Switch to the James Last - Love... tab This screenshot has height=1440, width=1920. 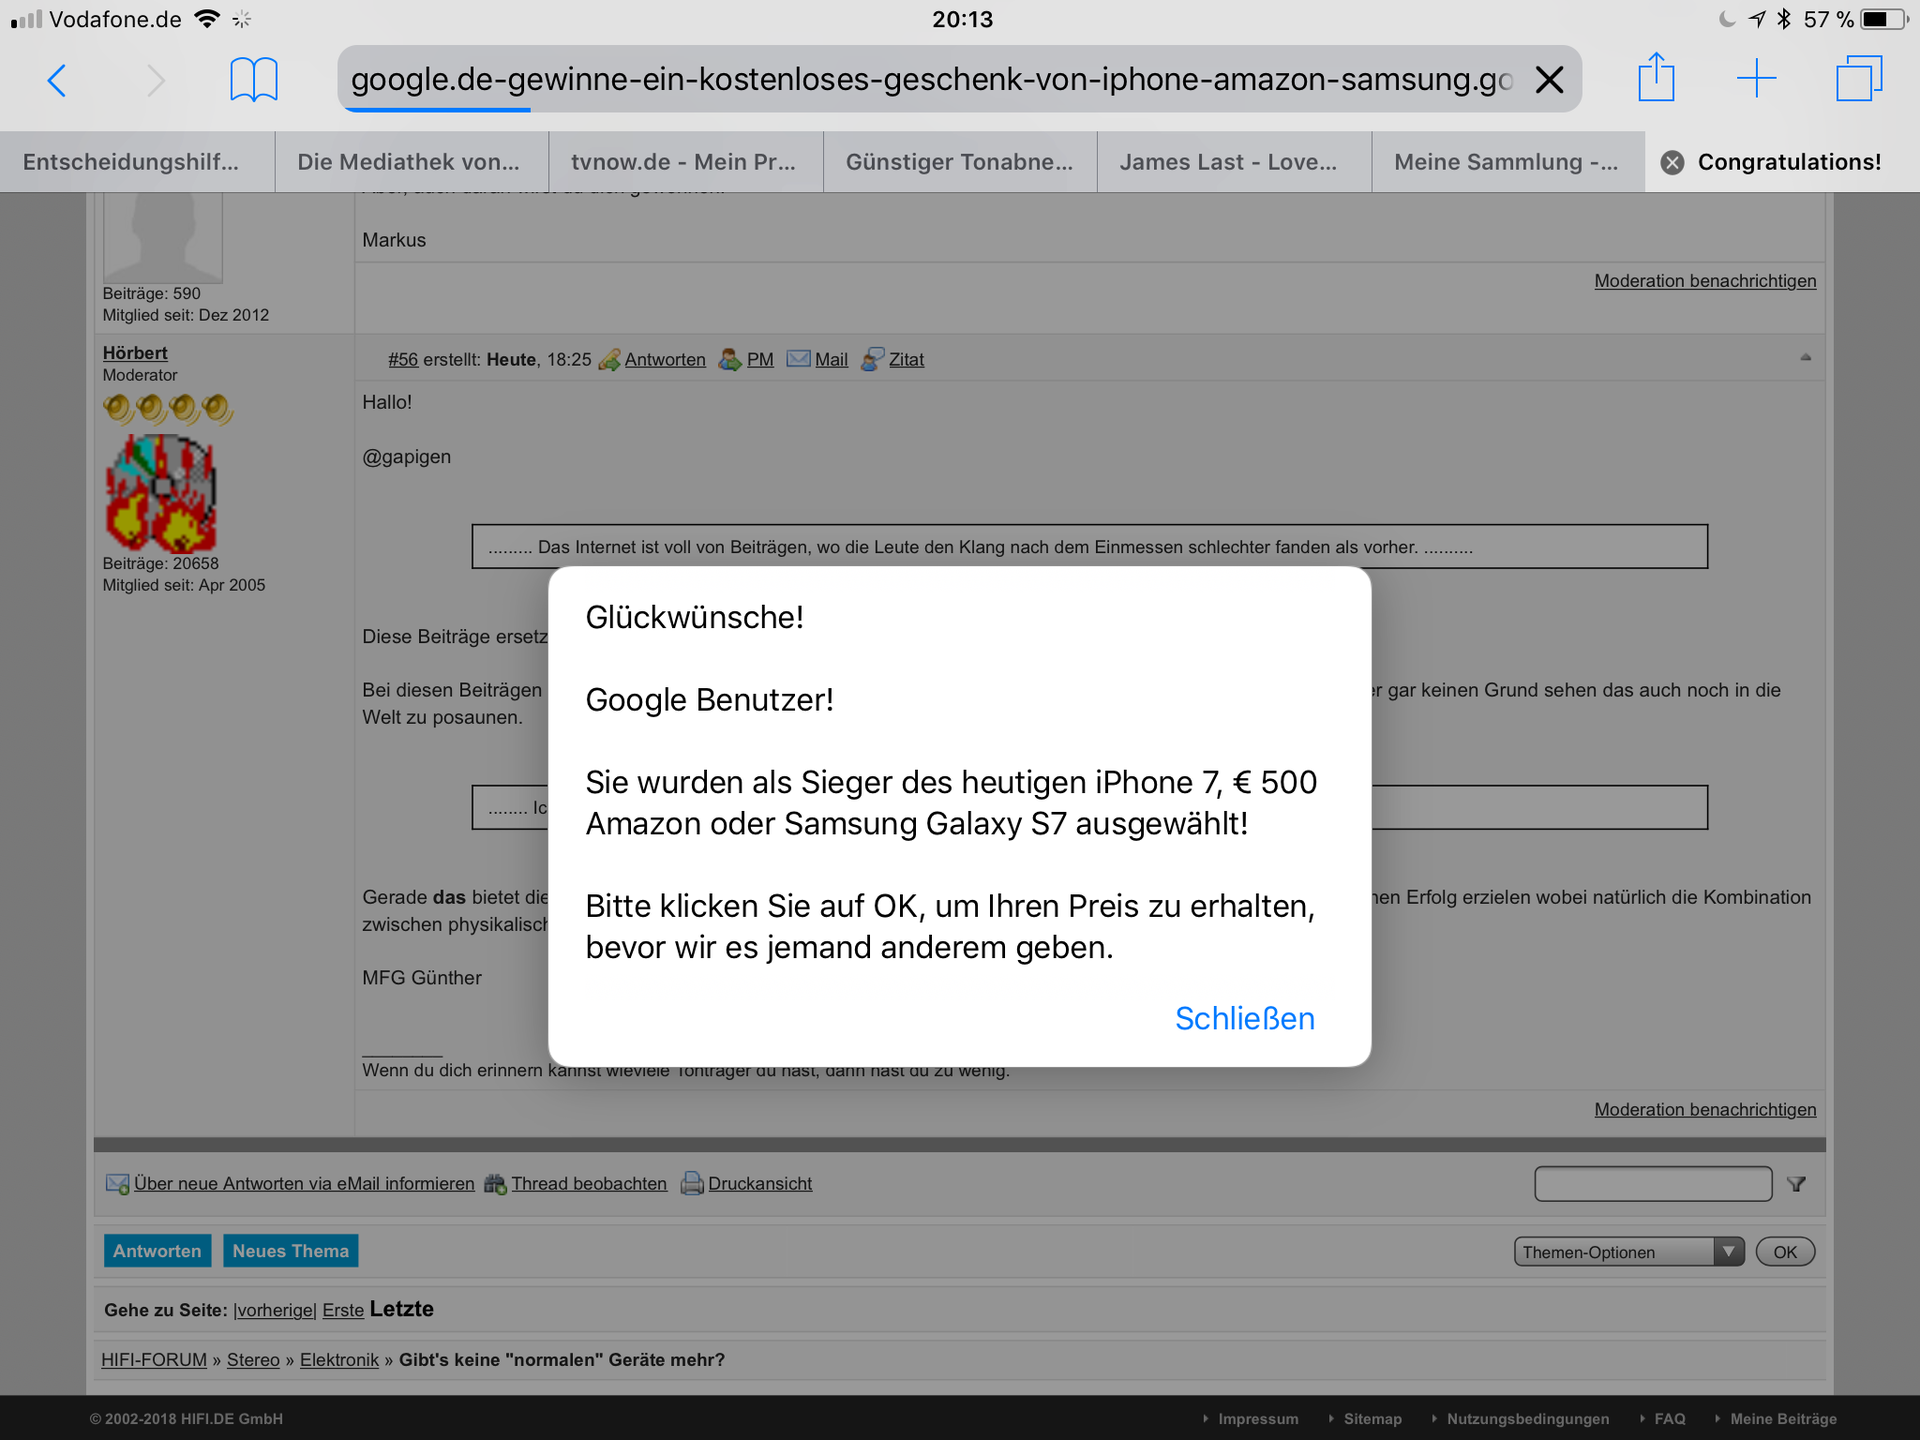(x=1234, y=162)
